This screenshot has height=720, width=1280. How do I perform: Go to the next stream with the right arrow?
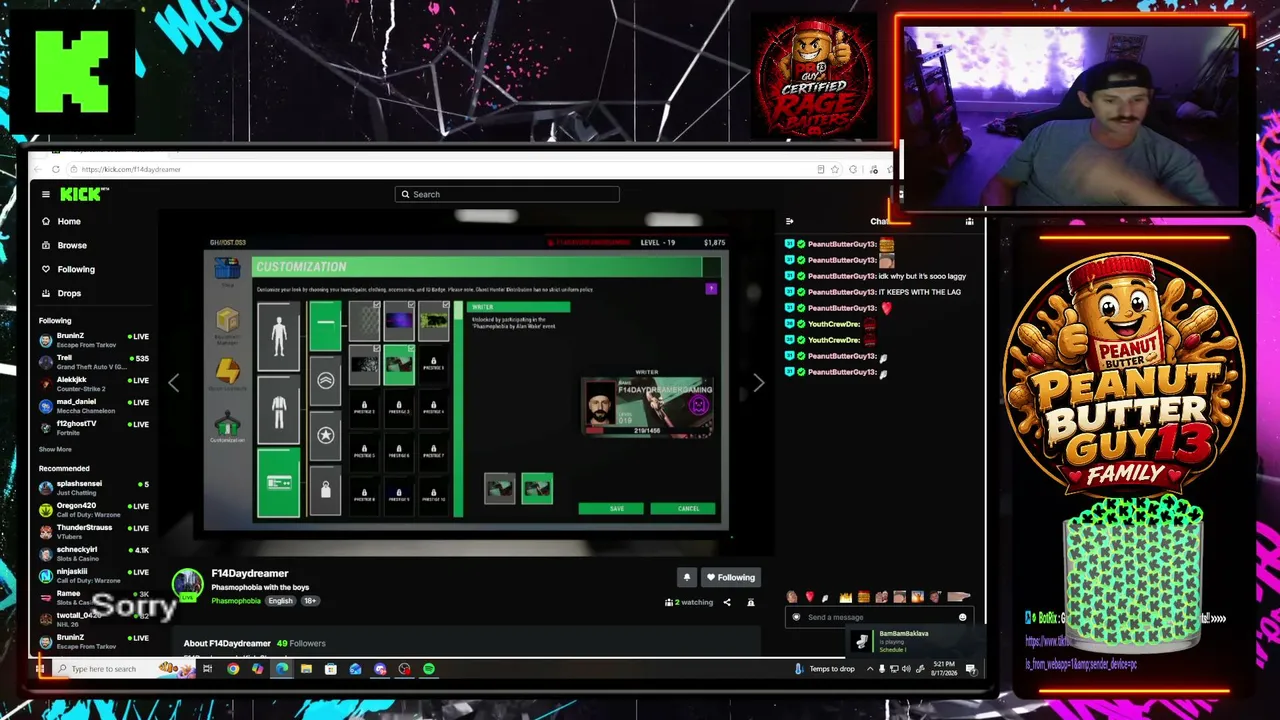click(758, 383)
